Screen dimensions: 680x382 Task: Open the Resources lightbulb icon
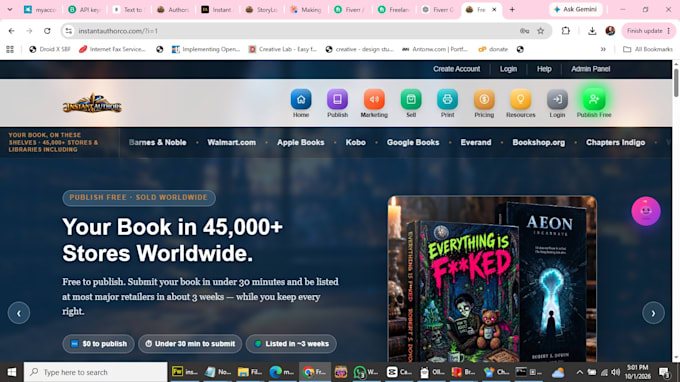520,100
